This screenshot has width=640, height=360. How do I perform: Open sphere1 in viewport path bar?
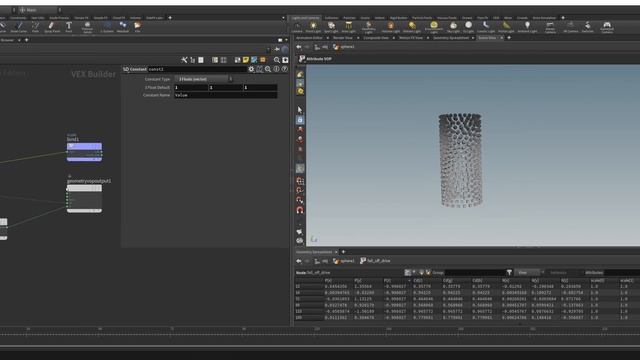coord(344,47)
